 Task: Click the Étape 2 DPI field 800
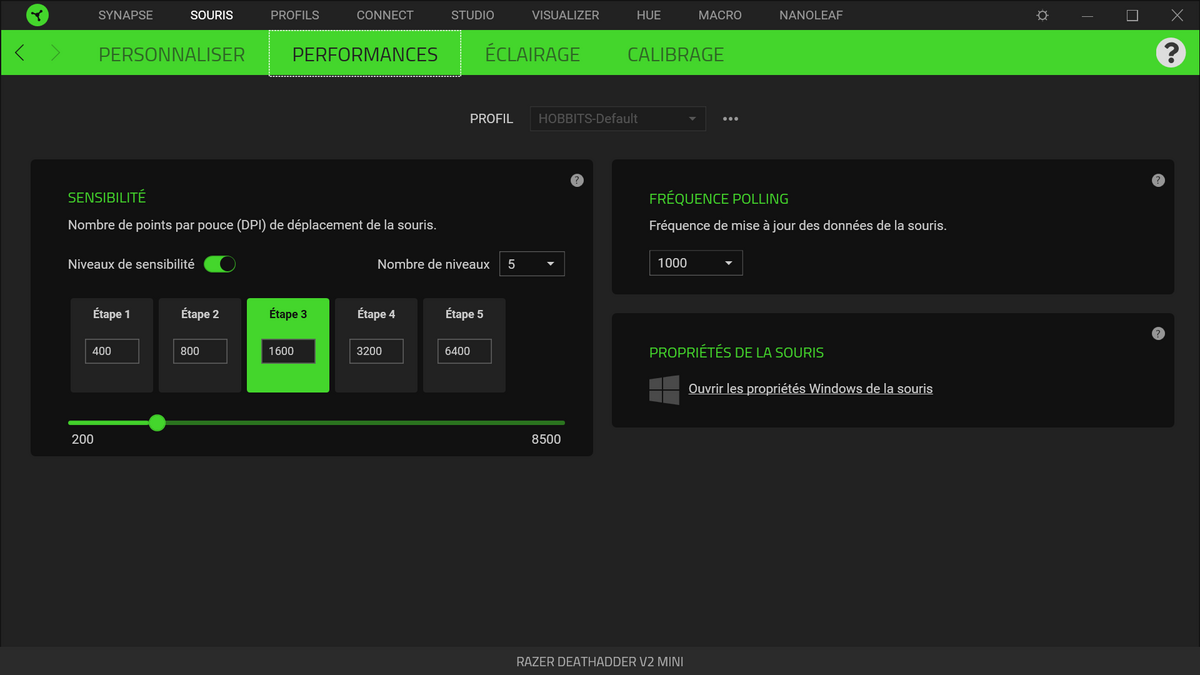(x=200, y=351)
